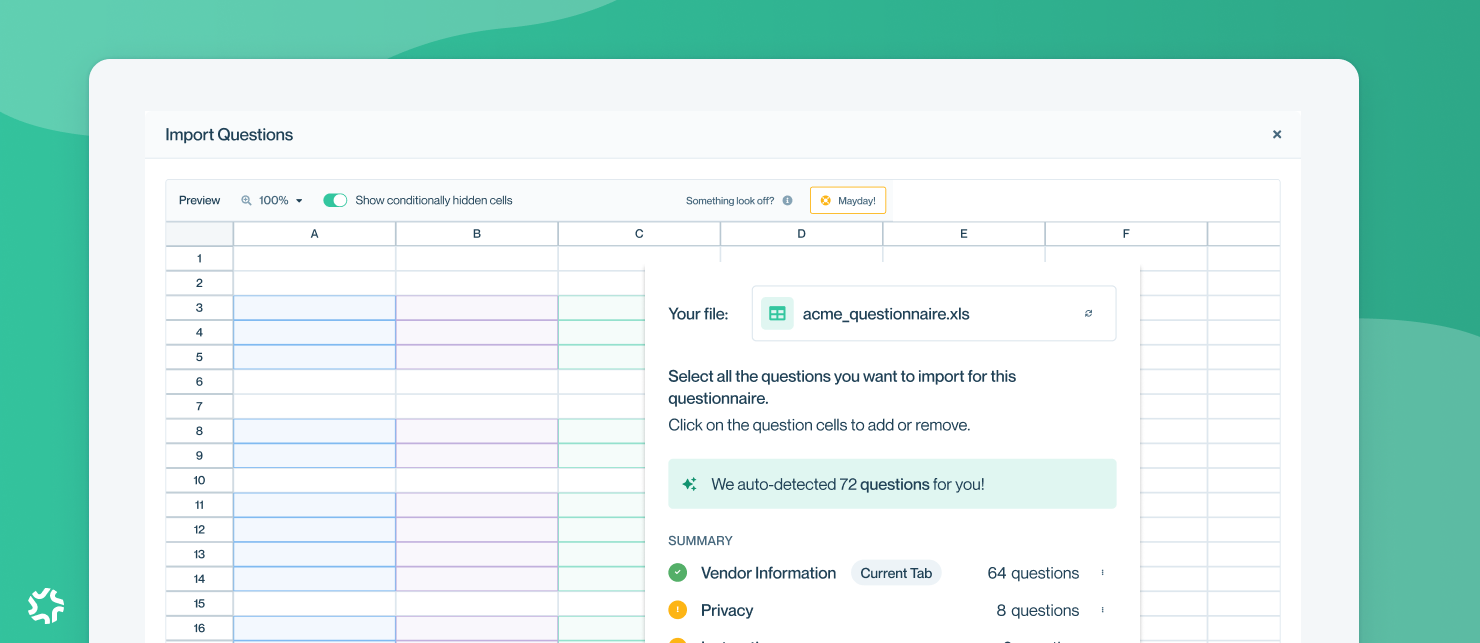Click the zoom magnifier icon in Preview bar
Screen dimensions: 1480x643
click(246, 200)
